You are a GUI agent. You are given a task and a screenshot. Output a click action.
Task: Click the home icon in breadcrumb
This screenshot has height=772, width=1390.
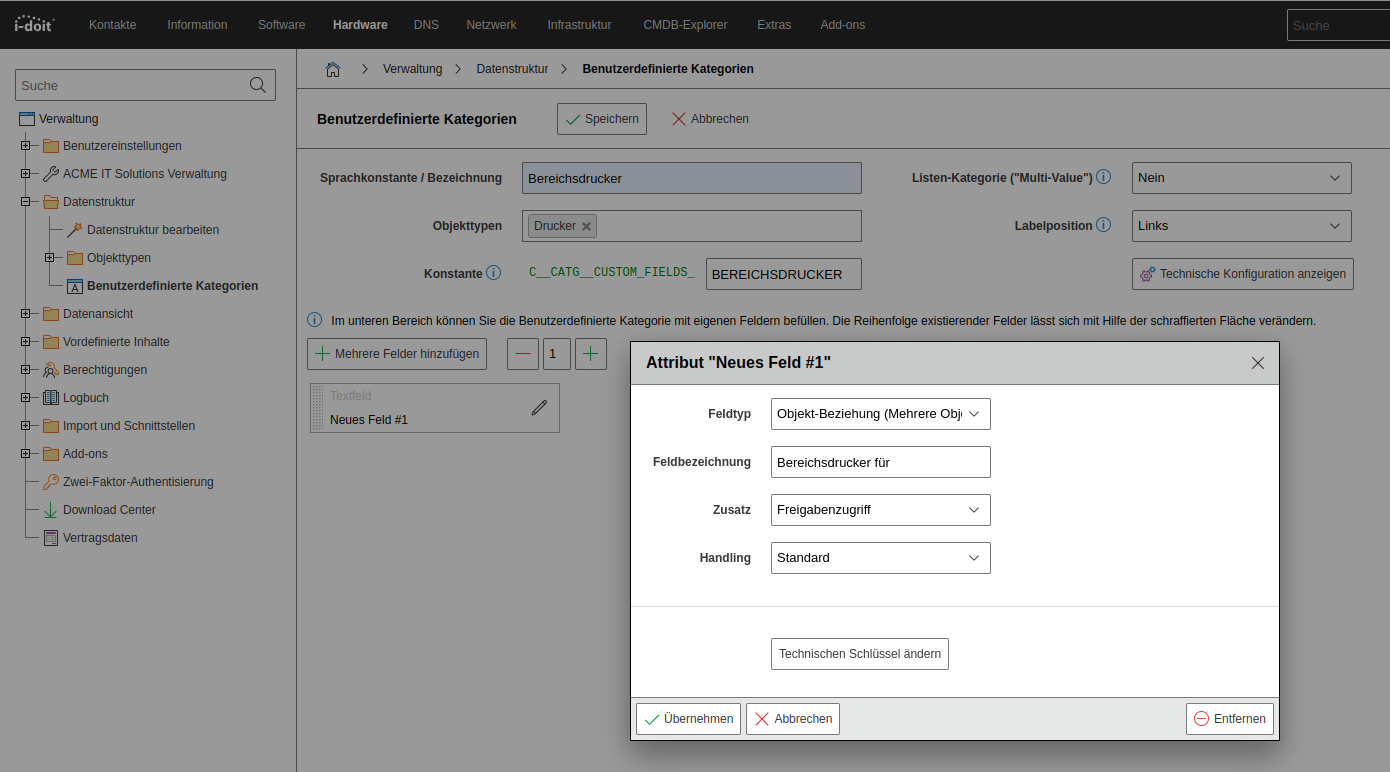click(x=333, y=69)
